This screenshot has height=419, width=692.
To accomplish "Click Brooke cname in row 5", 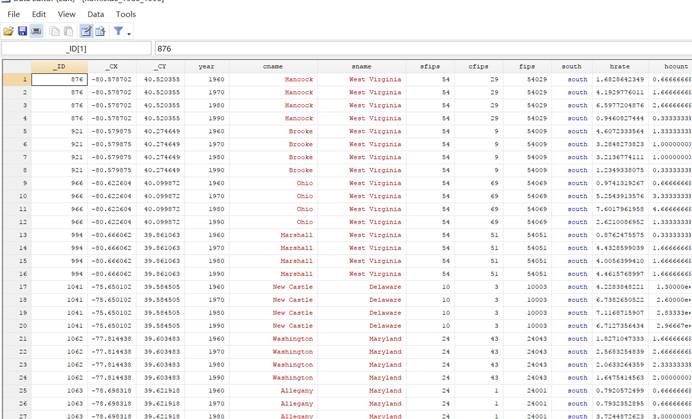I will point(301,131).
